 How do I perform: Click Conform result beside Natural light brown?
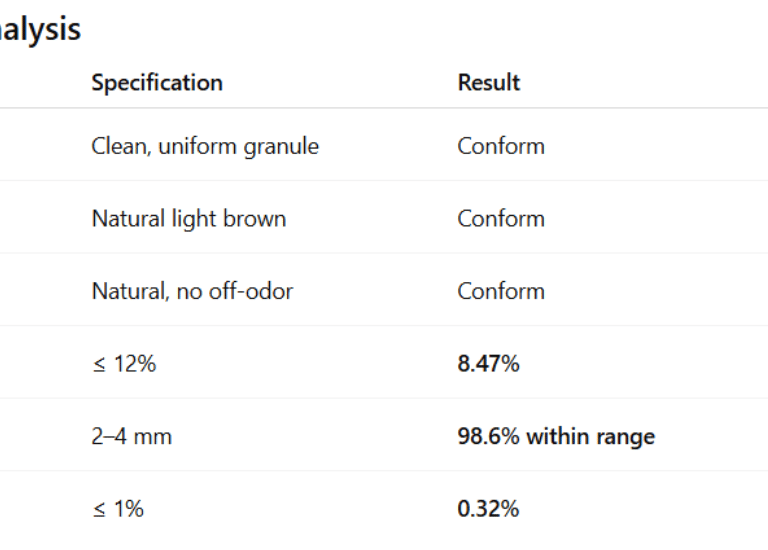click(x=501, y=219)
